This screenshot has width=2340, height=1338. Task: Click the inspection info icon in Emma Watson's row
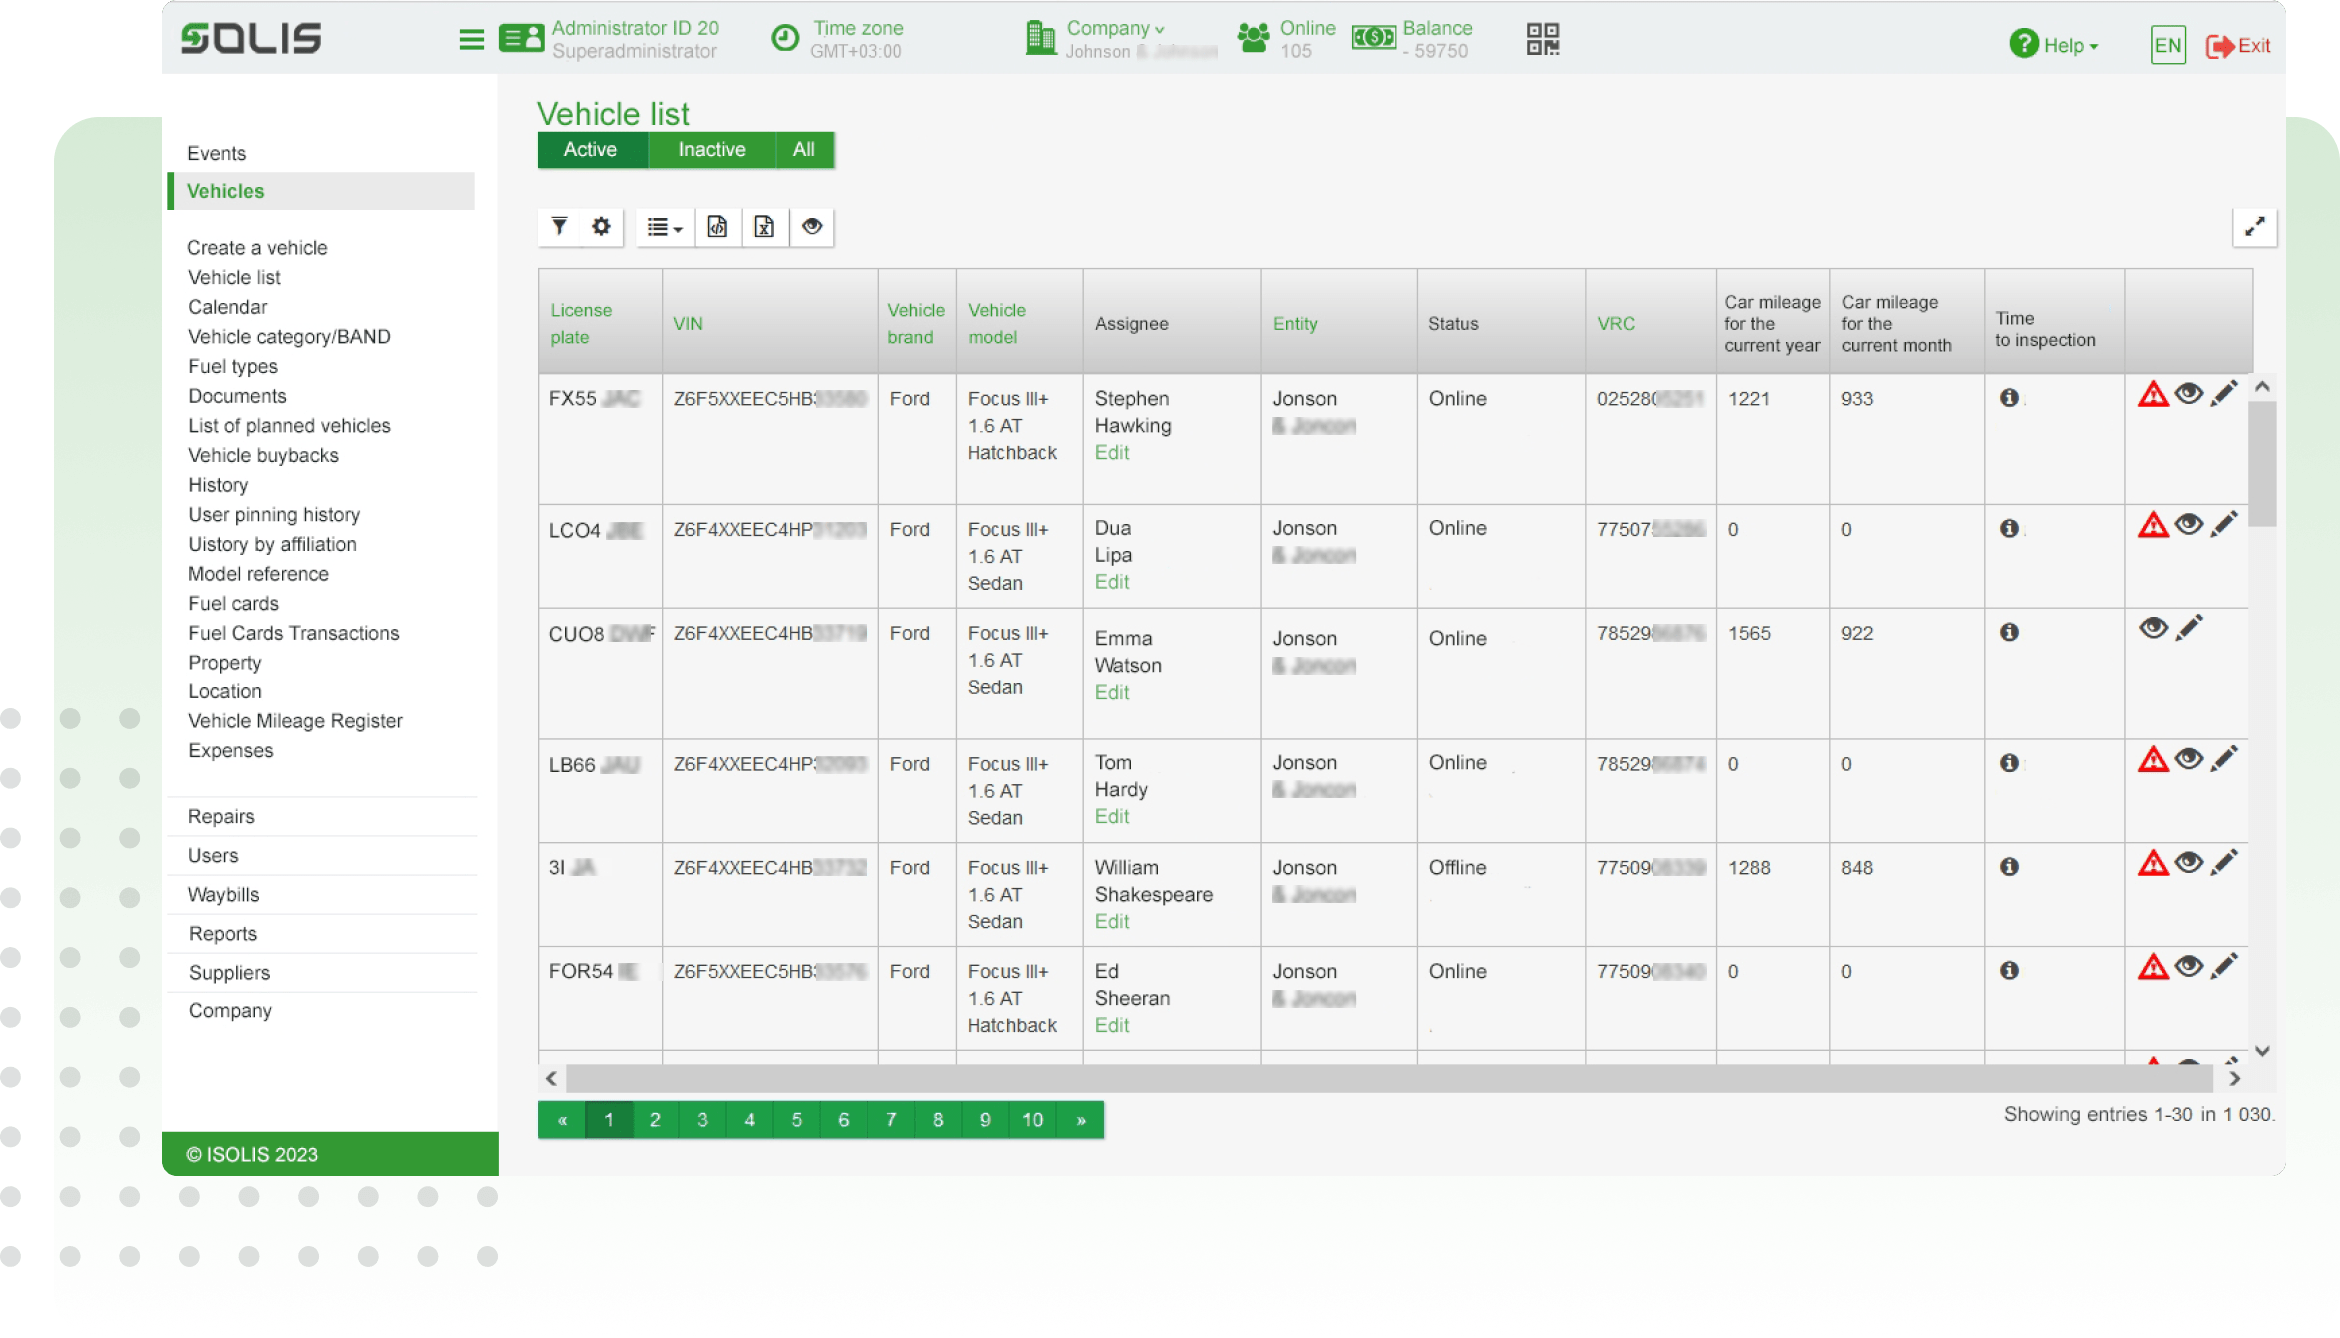point(2009,632)
